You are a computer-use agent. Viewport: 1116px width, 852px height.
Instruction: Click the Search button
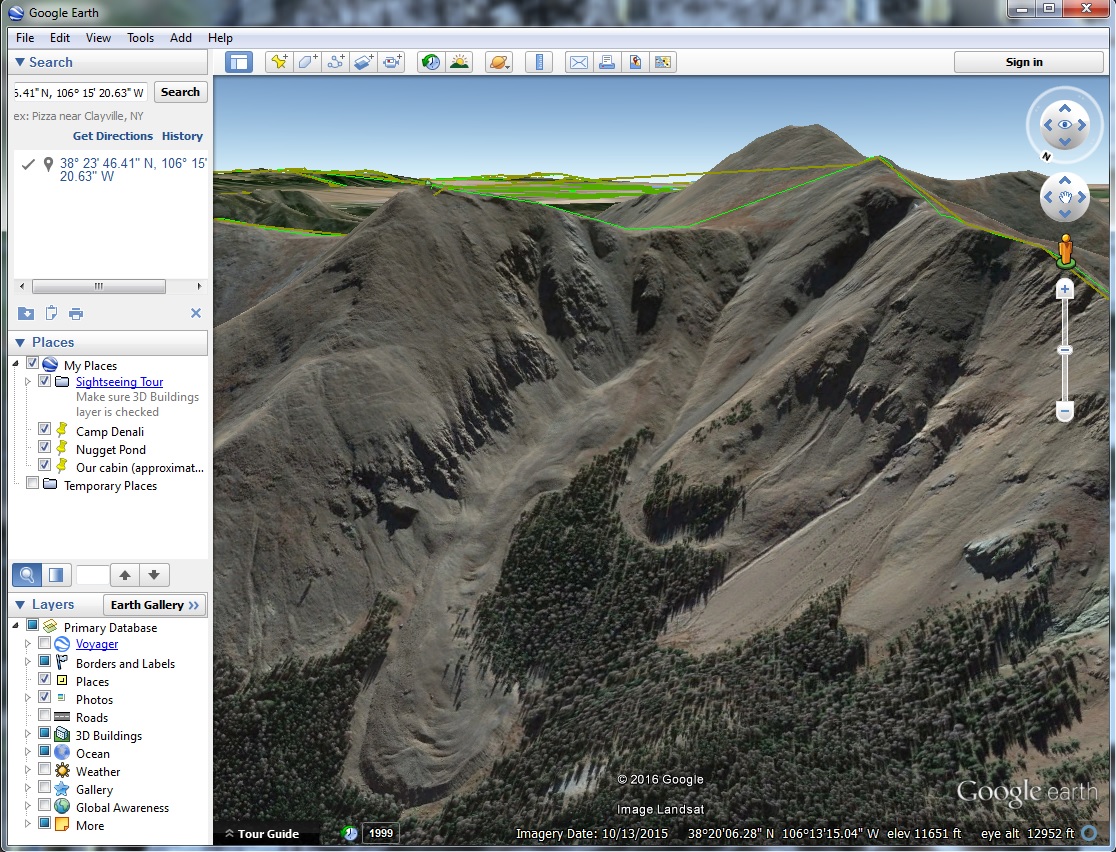[x=180, y=92]
